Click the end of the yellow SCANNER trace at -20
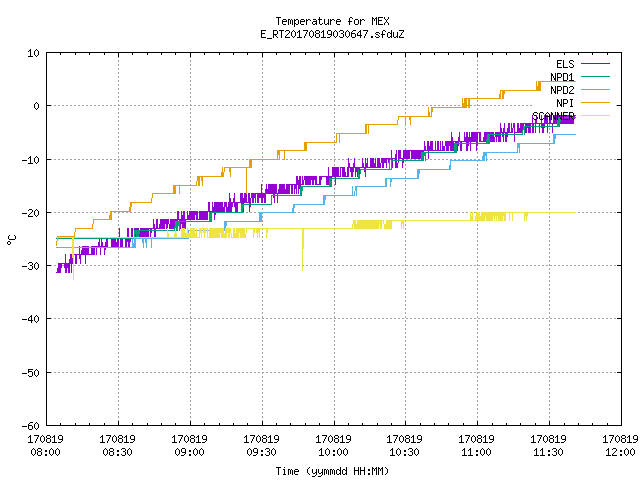 (575, 213)
